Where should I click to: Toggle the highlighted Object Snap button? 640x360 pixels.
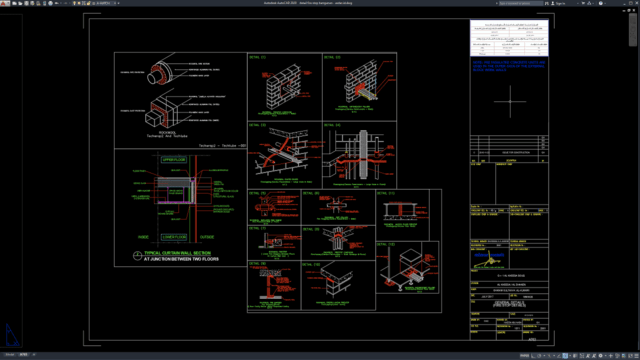click(565, 356)
